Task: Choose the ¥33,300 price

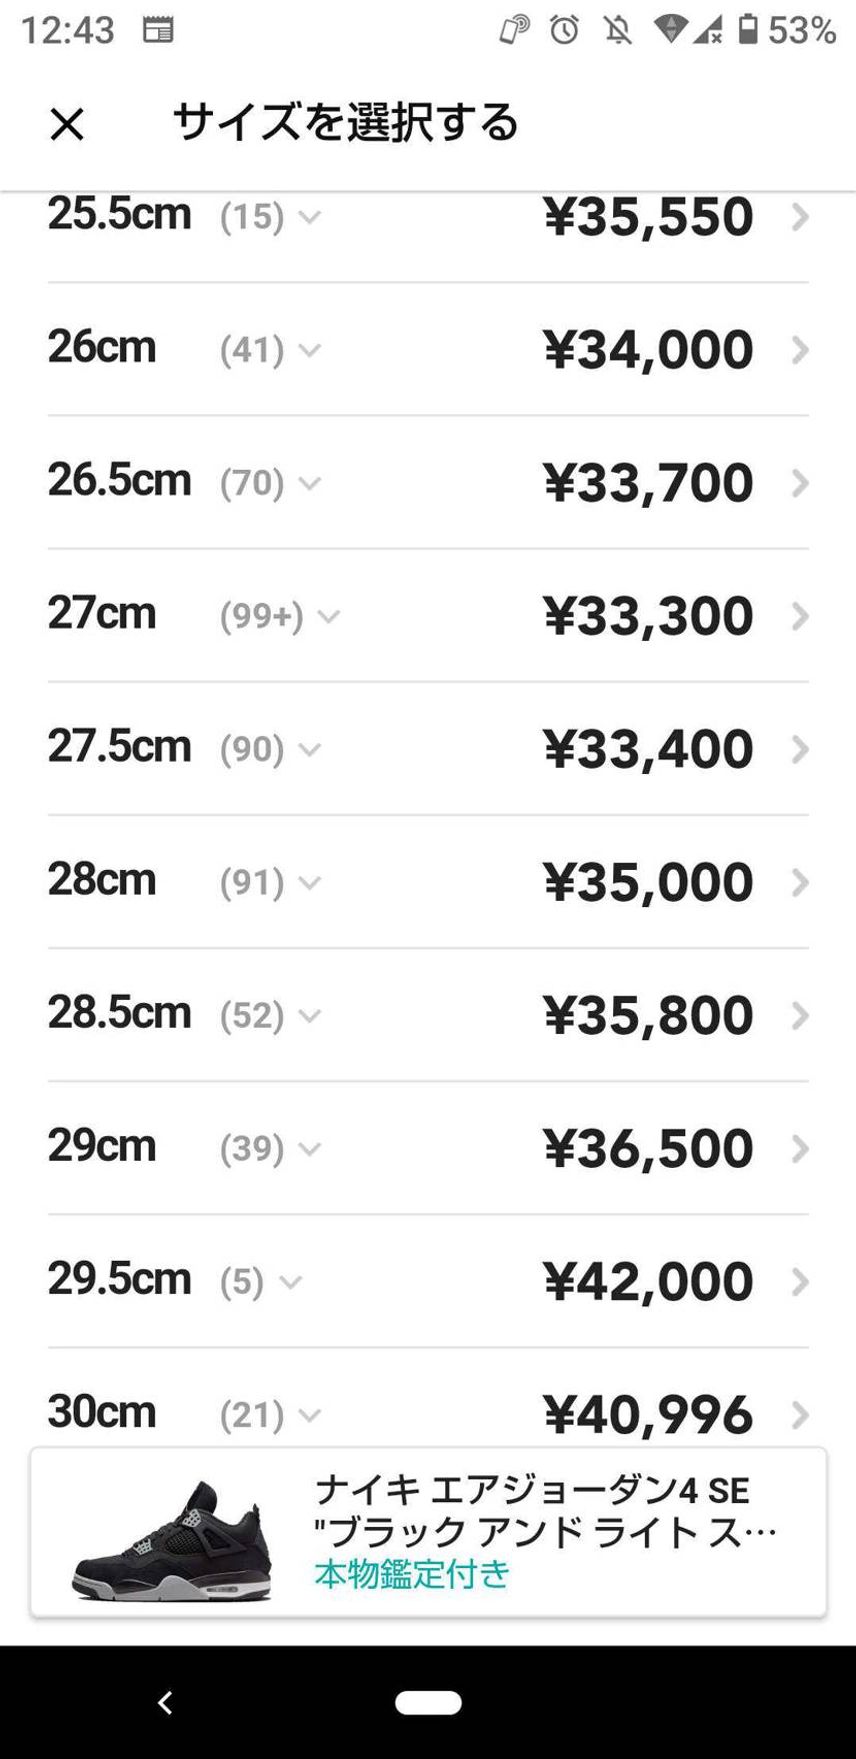Action: pyautogui.click(x=648, y=616)
